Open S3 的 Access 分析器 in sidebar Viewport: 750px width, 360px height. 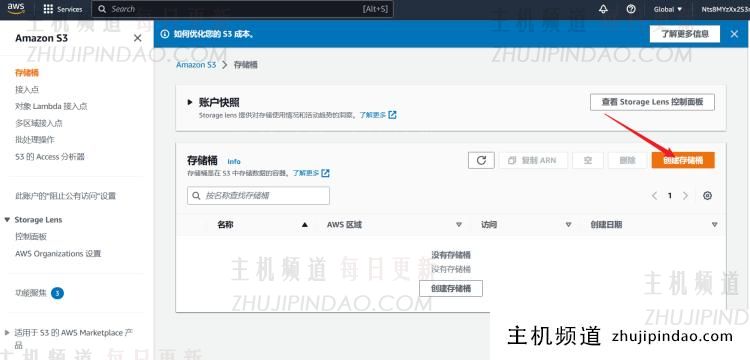pos(50,157)
